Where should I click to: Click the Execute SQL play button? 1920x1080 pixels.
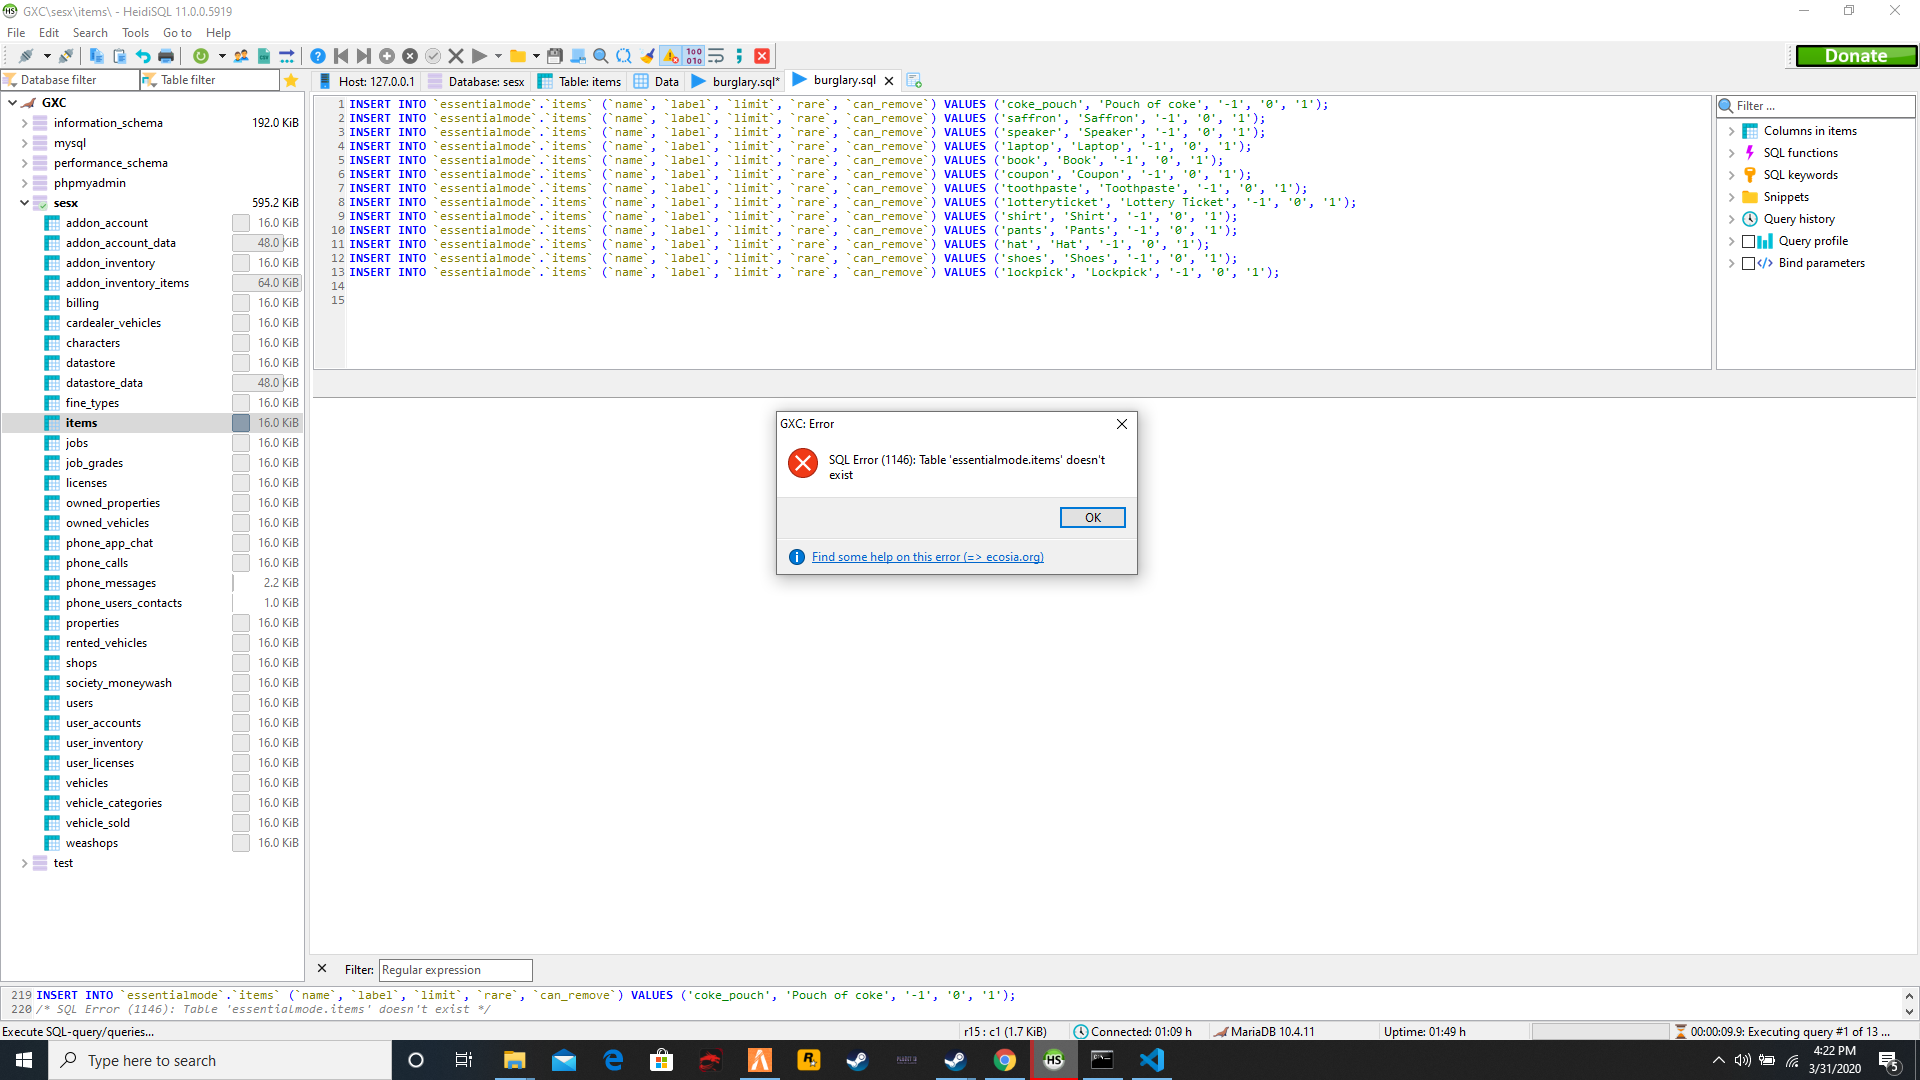[479, 56]
